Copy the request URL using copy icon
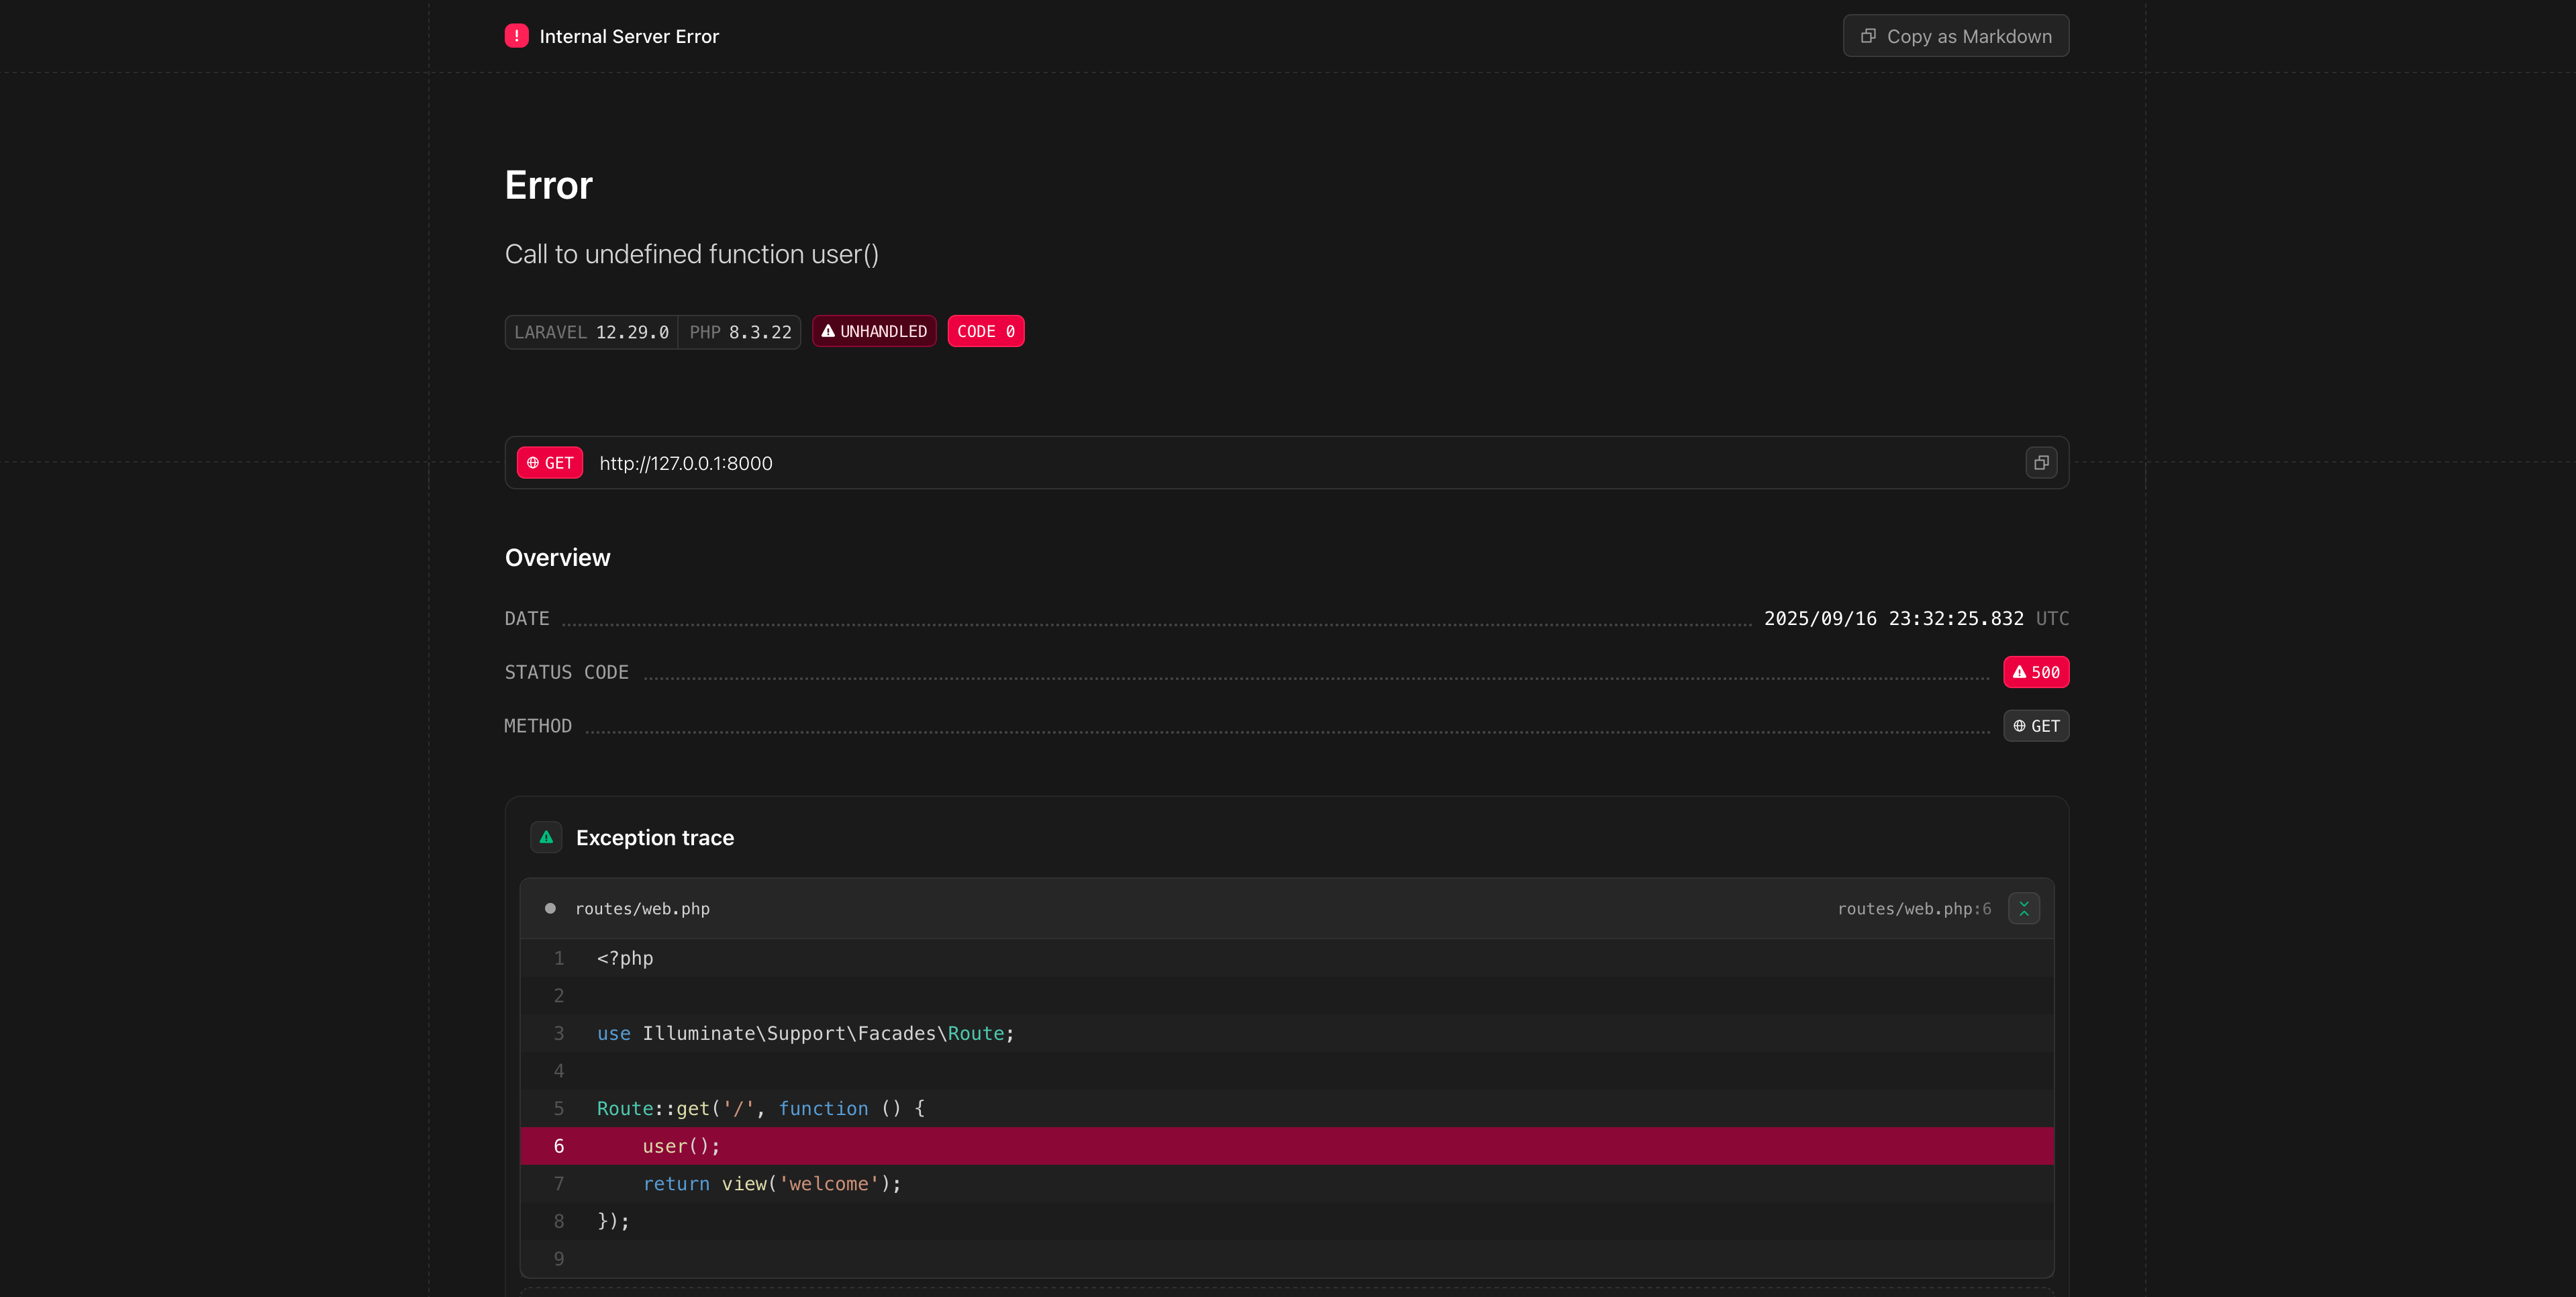Viewport: 2576px width, 1297px height. point(2041,463)
